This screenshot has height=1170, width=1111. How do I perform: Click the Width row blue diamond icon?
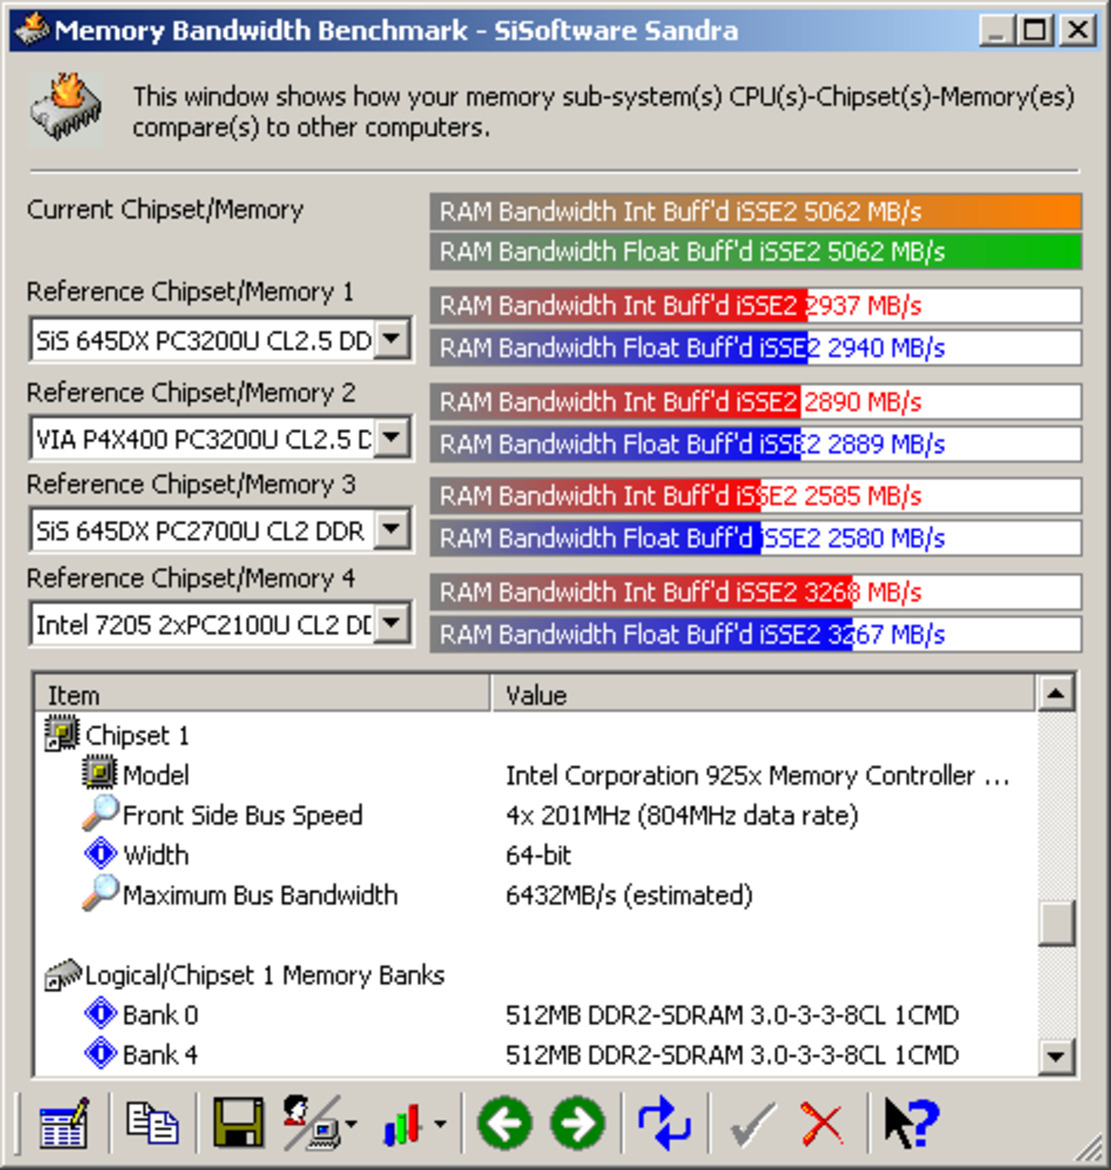[100, 854]
